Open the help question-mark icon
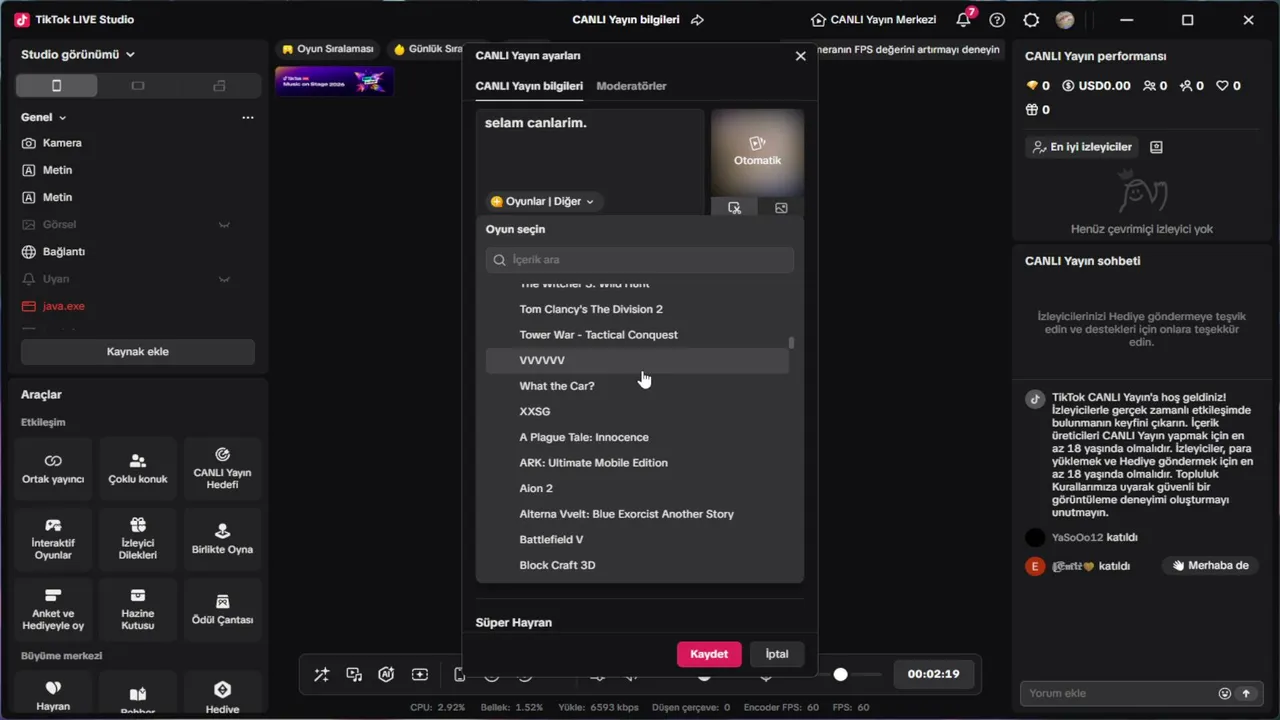Image resolution: width=1280 pixels, height=720 pixels. pyautogui.click(x=997, y=20)
